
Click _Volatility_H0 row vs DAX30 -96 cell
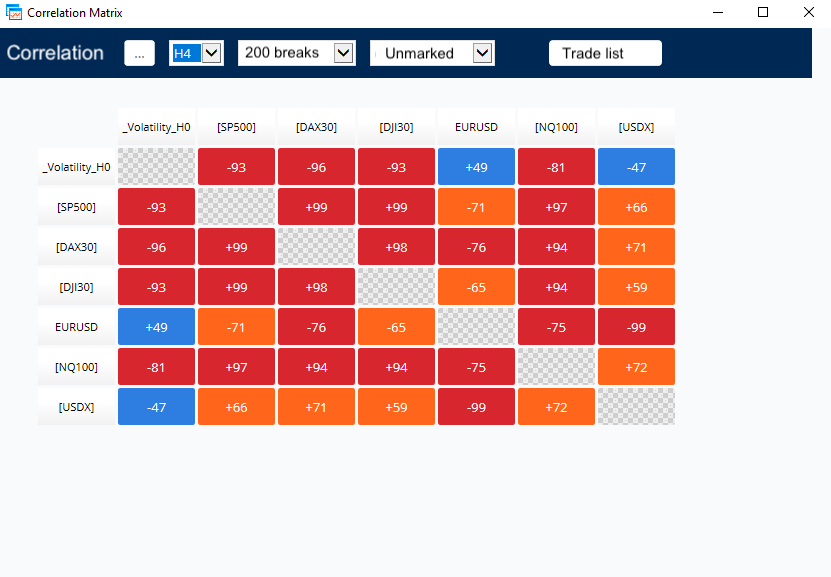(x=316, y=167)
